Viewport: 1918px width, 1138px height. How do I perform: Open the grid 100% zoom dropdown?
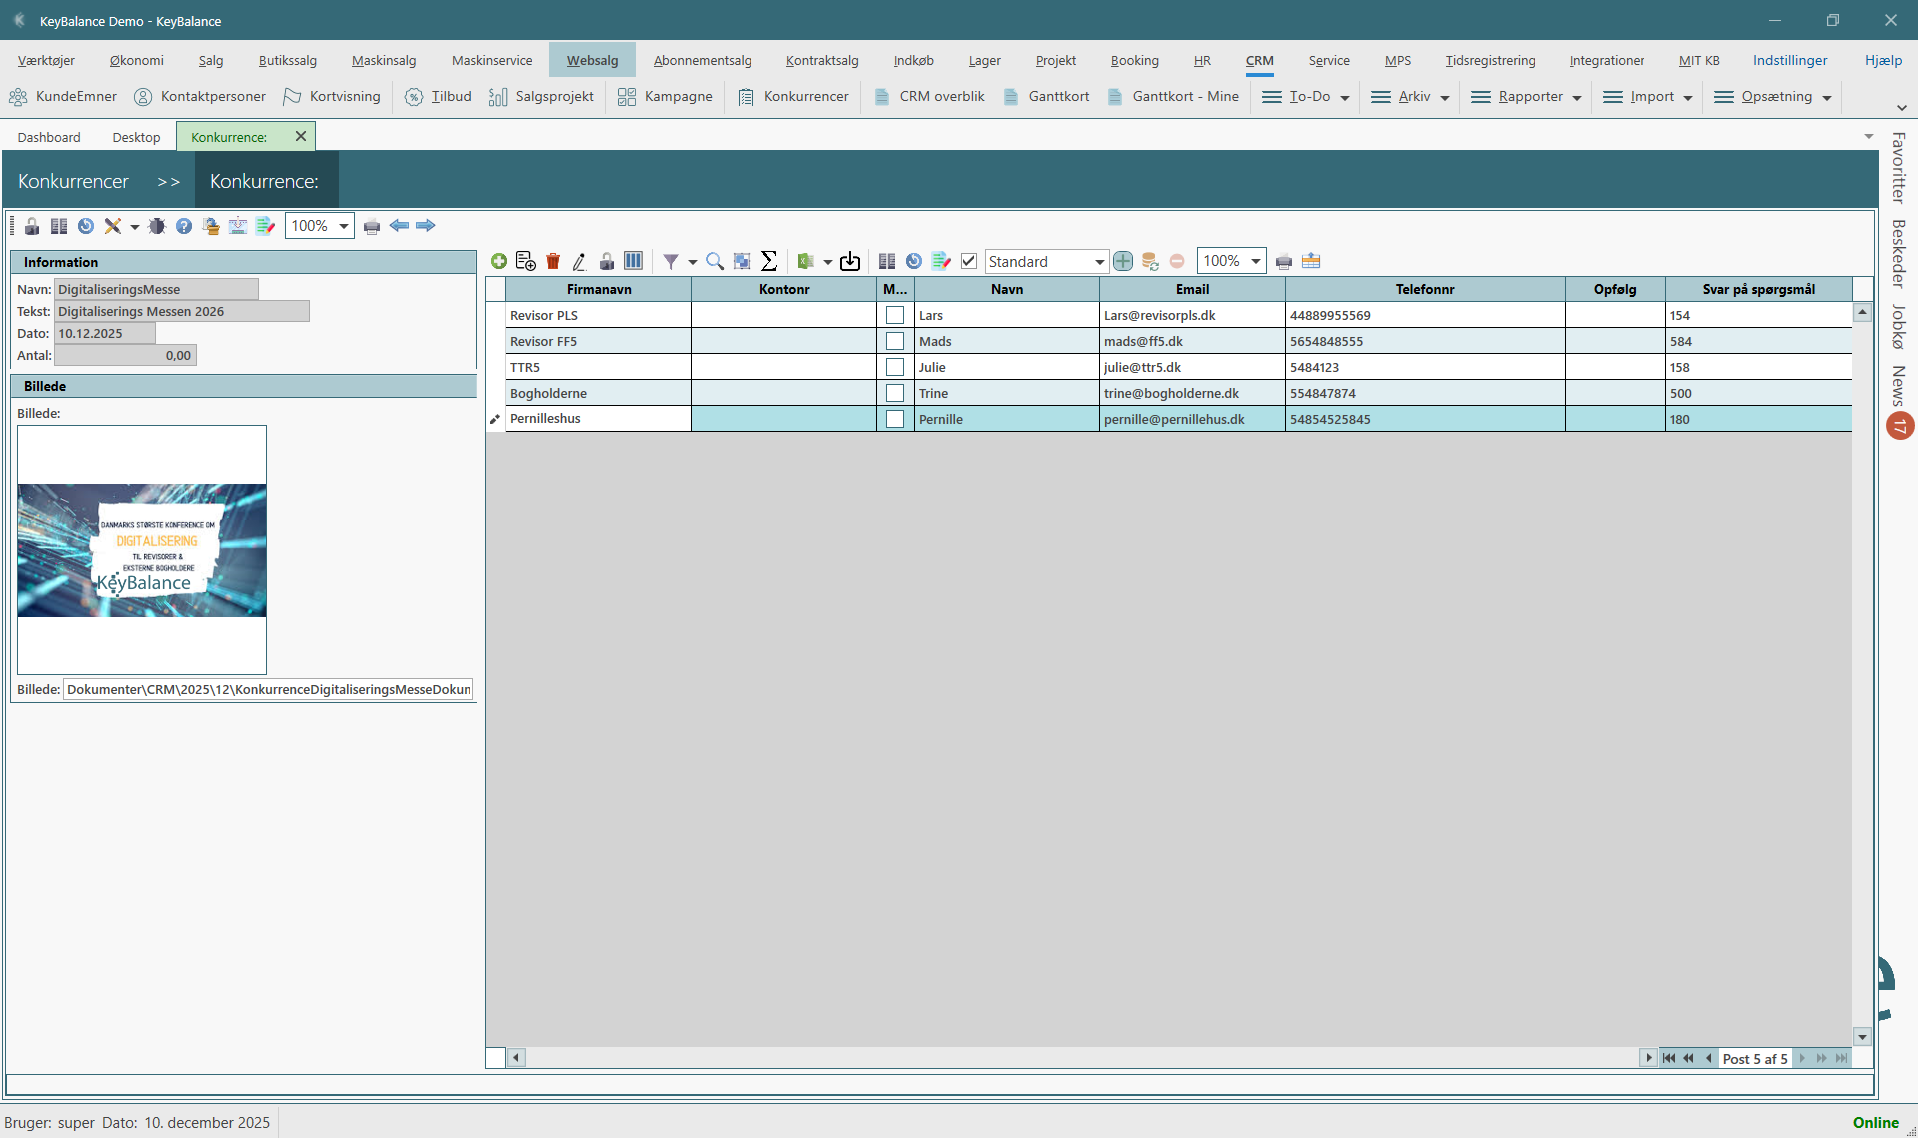pyautogui.click(x=1255, y=261)
